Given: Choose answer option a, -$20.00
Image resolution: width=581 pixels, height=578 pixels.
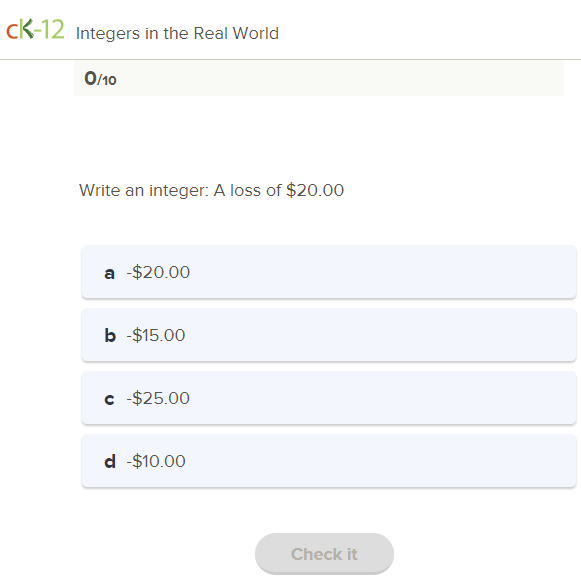Looking at the screenshot, I should [329, 272].
